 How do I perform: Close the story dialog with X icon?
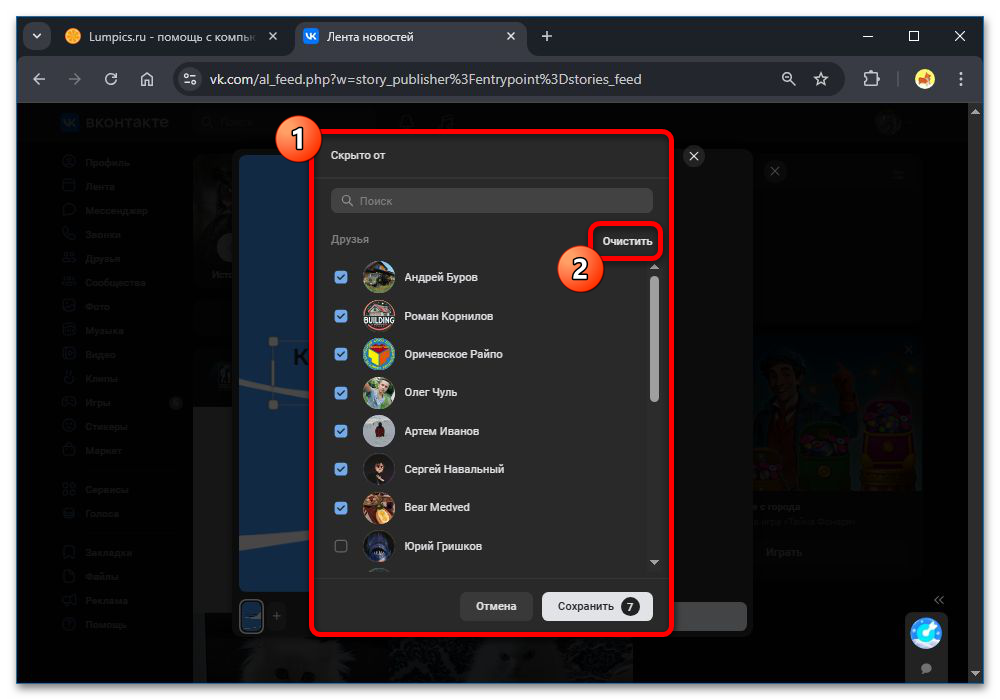click(x=694, y=156)
